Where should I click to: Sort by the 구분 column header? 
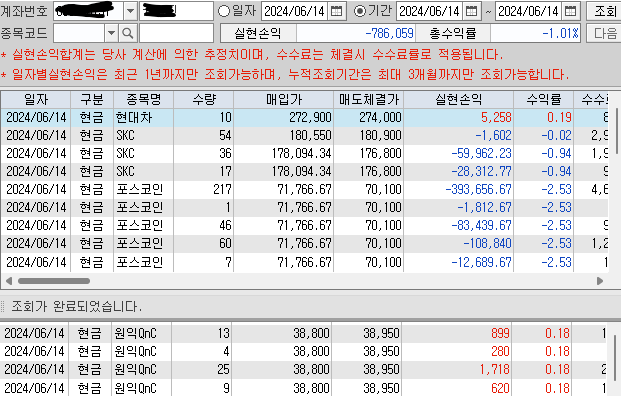pyautogui.click(x=92, y=99)
